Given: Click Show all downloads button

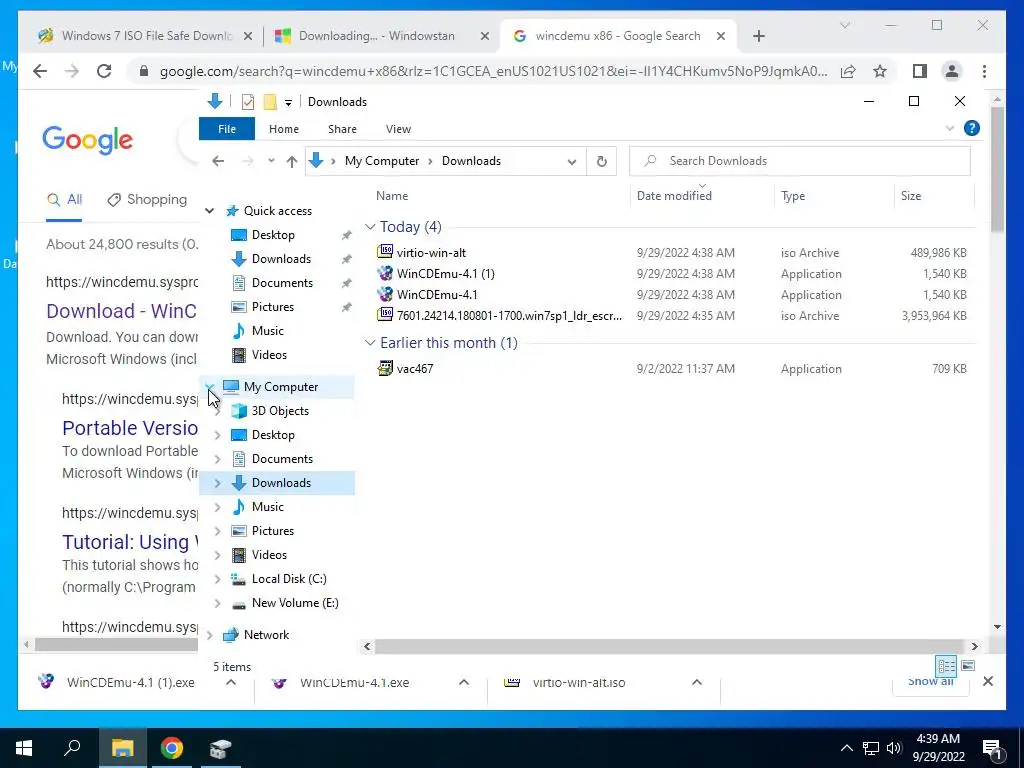Looking at the screenshot, I should click(930, 681).
